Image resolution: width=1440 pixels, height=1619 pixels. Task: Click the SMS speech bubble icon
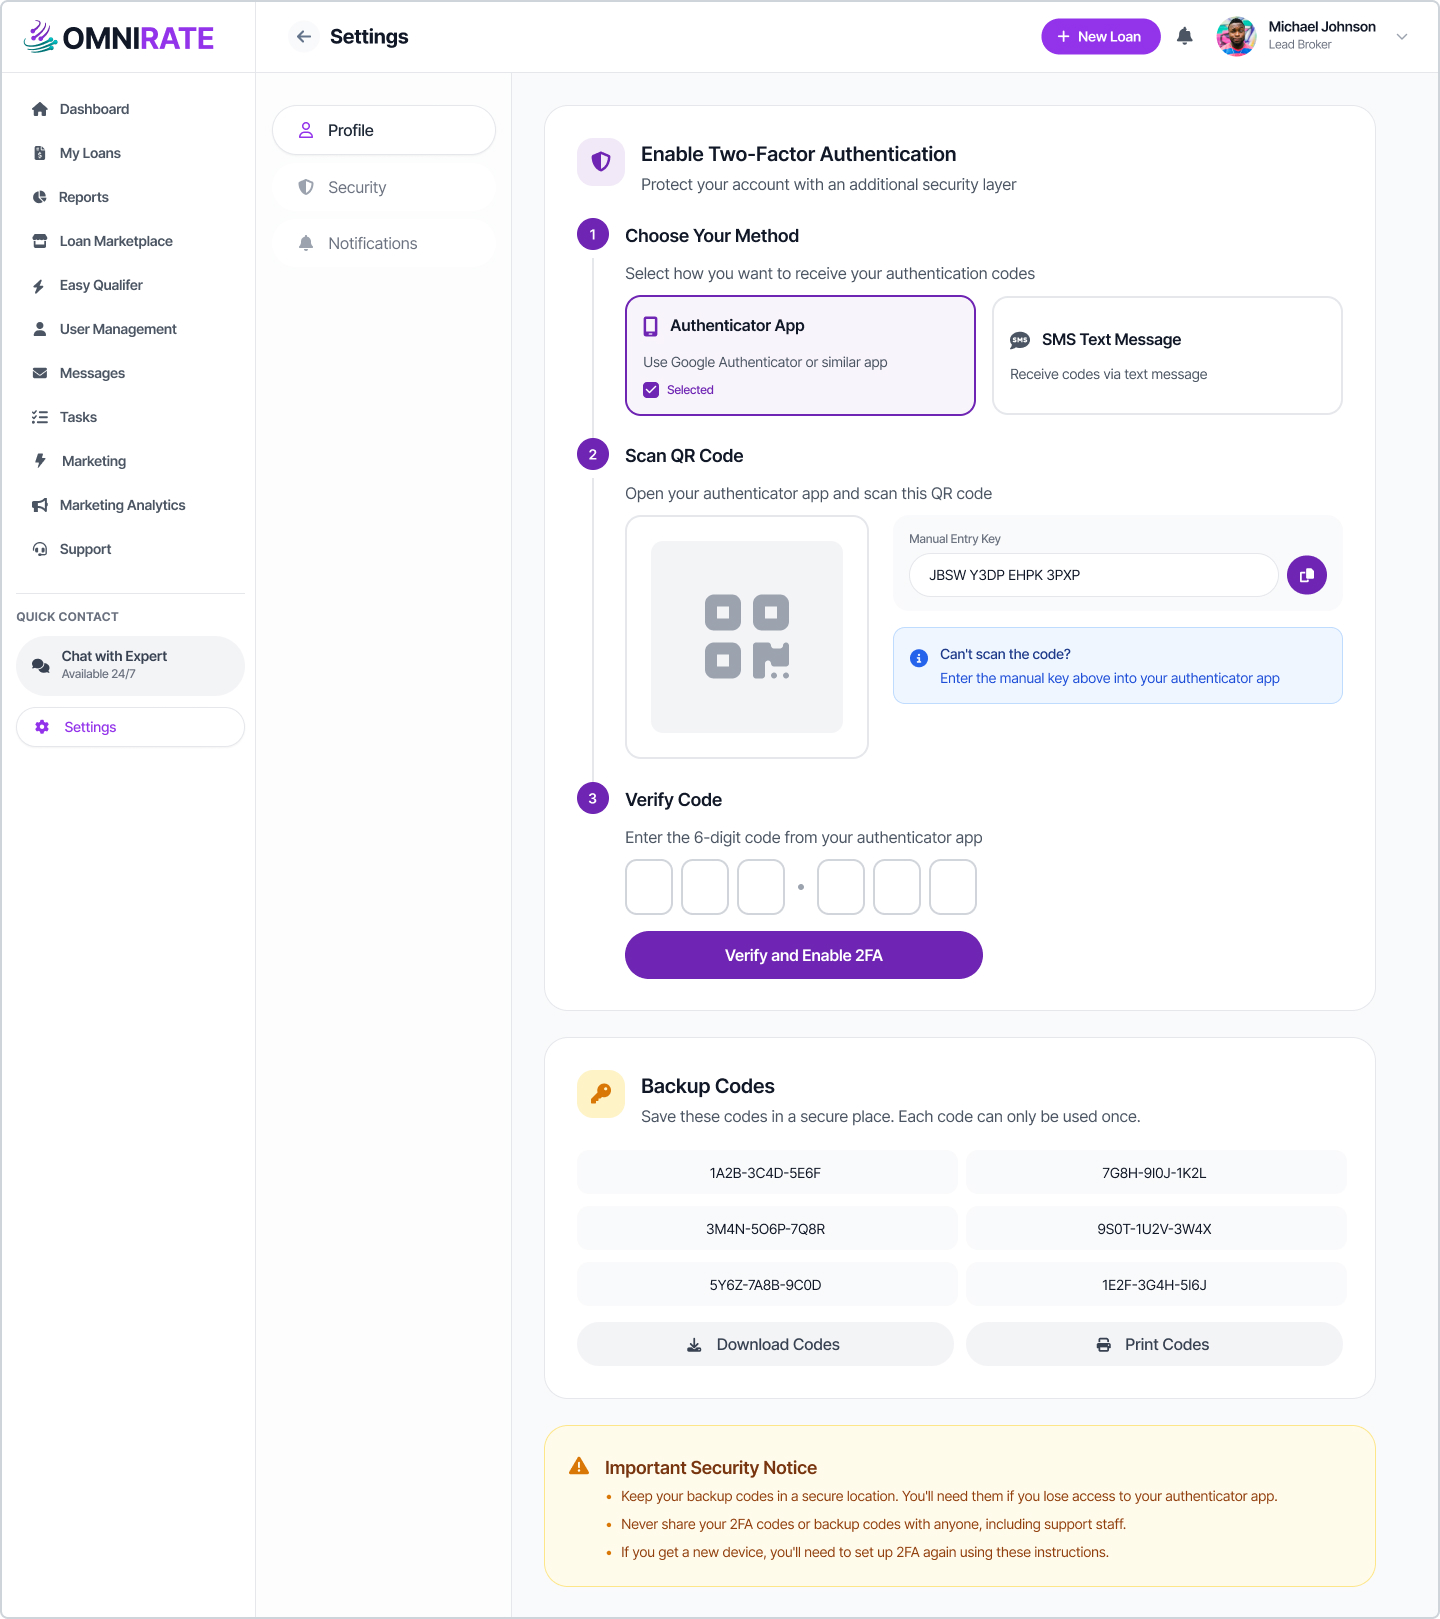1020,340
